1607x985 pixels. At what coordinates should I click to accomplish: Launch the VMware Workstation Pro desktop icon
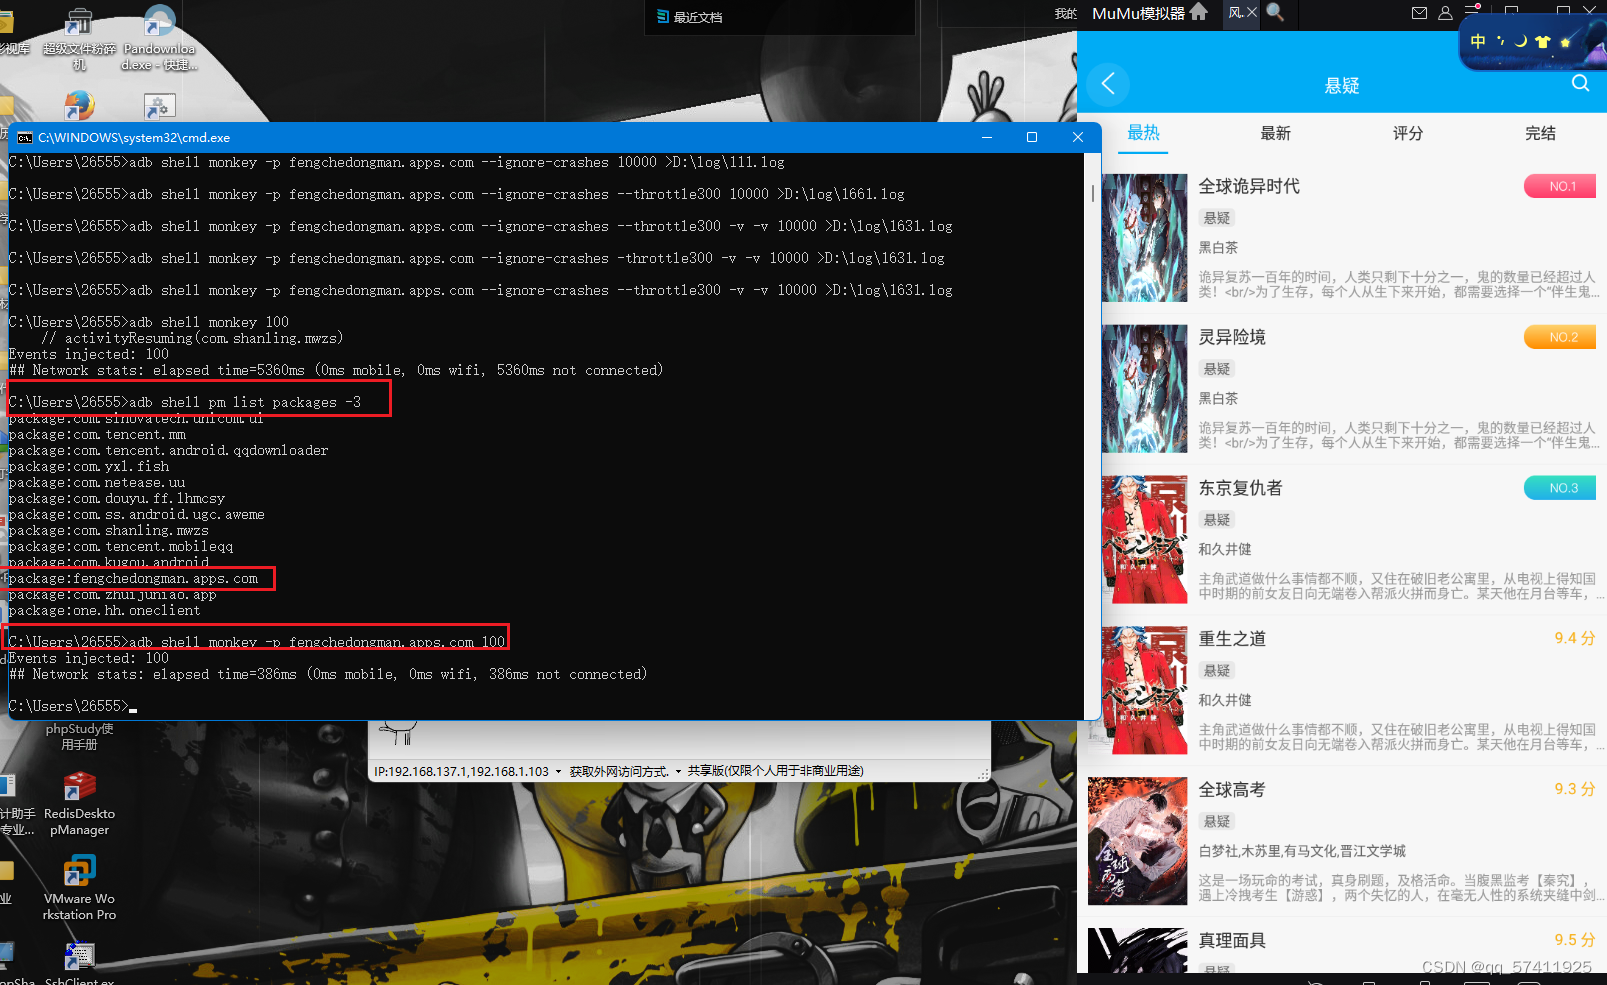click(x=80, y=888)
